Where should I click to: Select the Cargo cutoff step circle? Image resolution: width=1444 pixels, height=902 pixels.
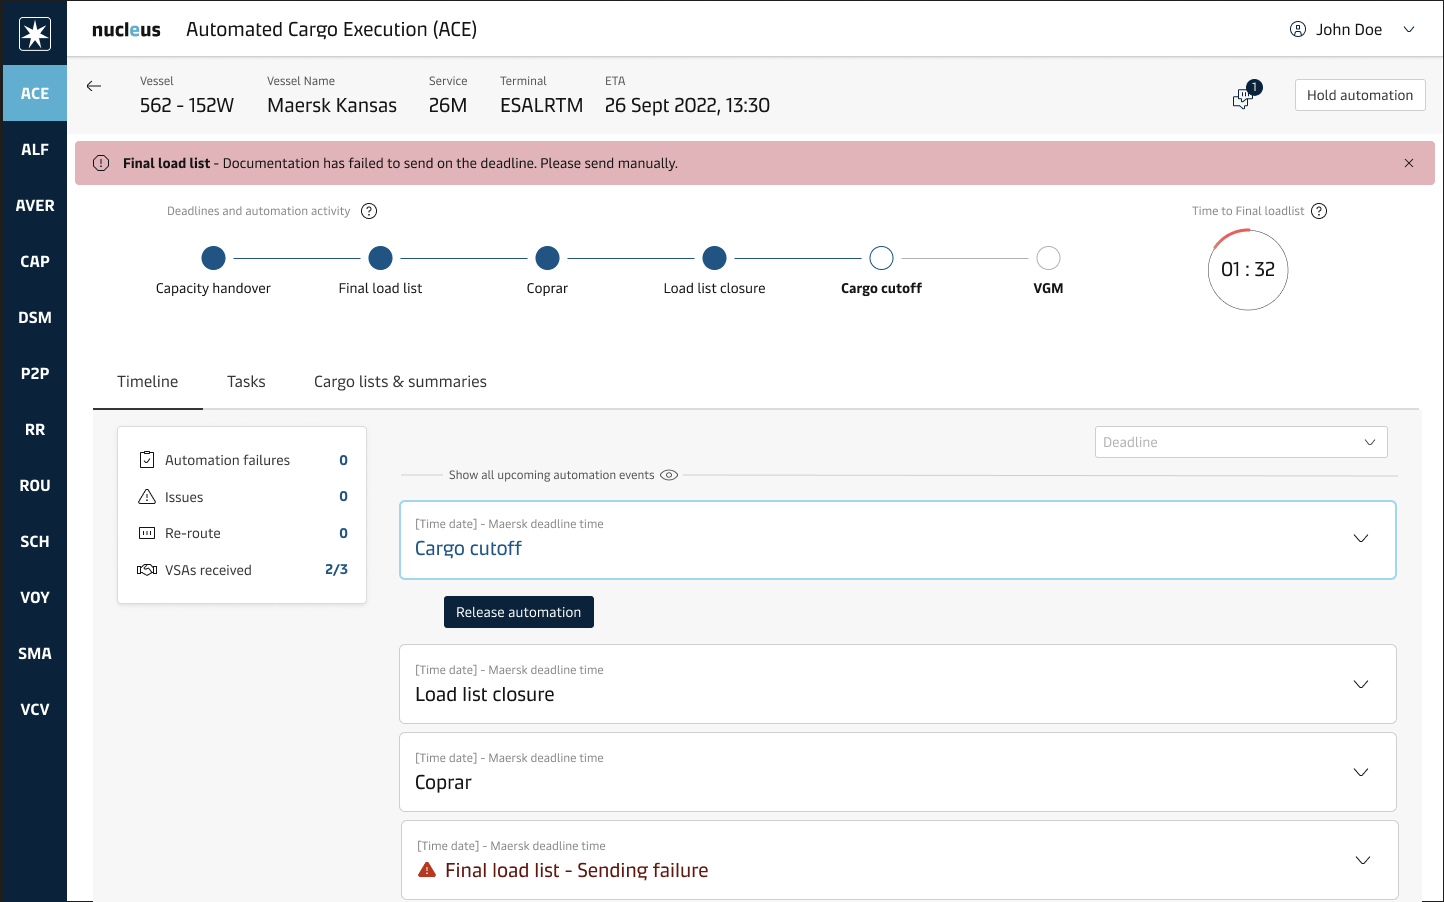click(881, 258)
